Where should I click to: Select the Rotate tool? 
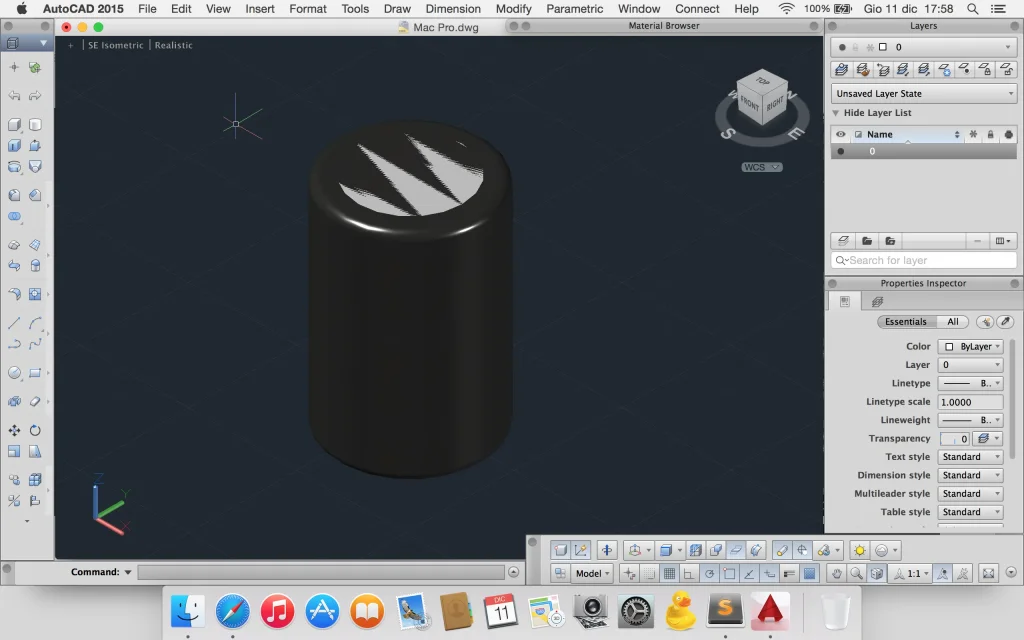(x=35, y=430)
